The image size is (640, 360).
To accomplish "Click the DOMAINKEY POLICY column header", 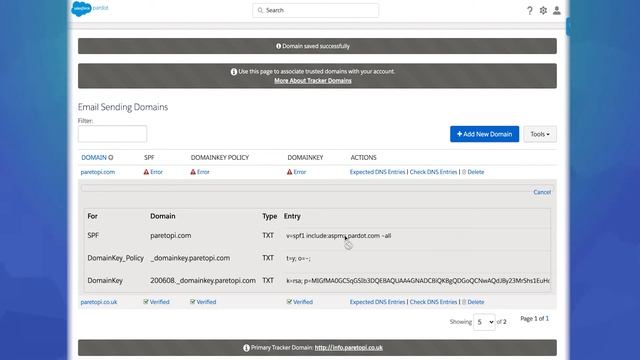I will point(220,158).
